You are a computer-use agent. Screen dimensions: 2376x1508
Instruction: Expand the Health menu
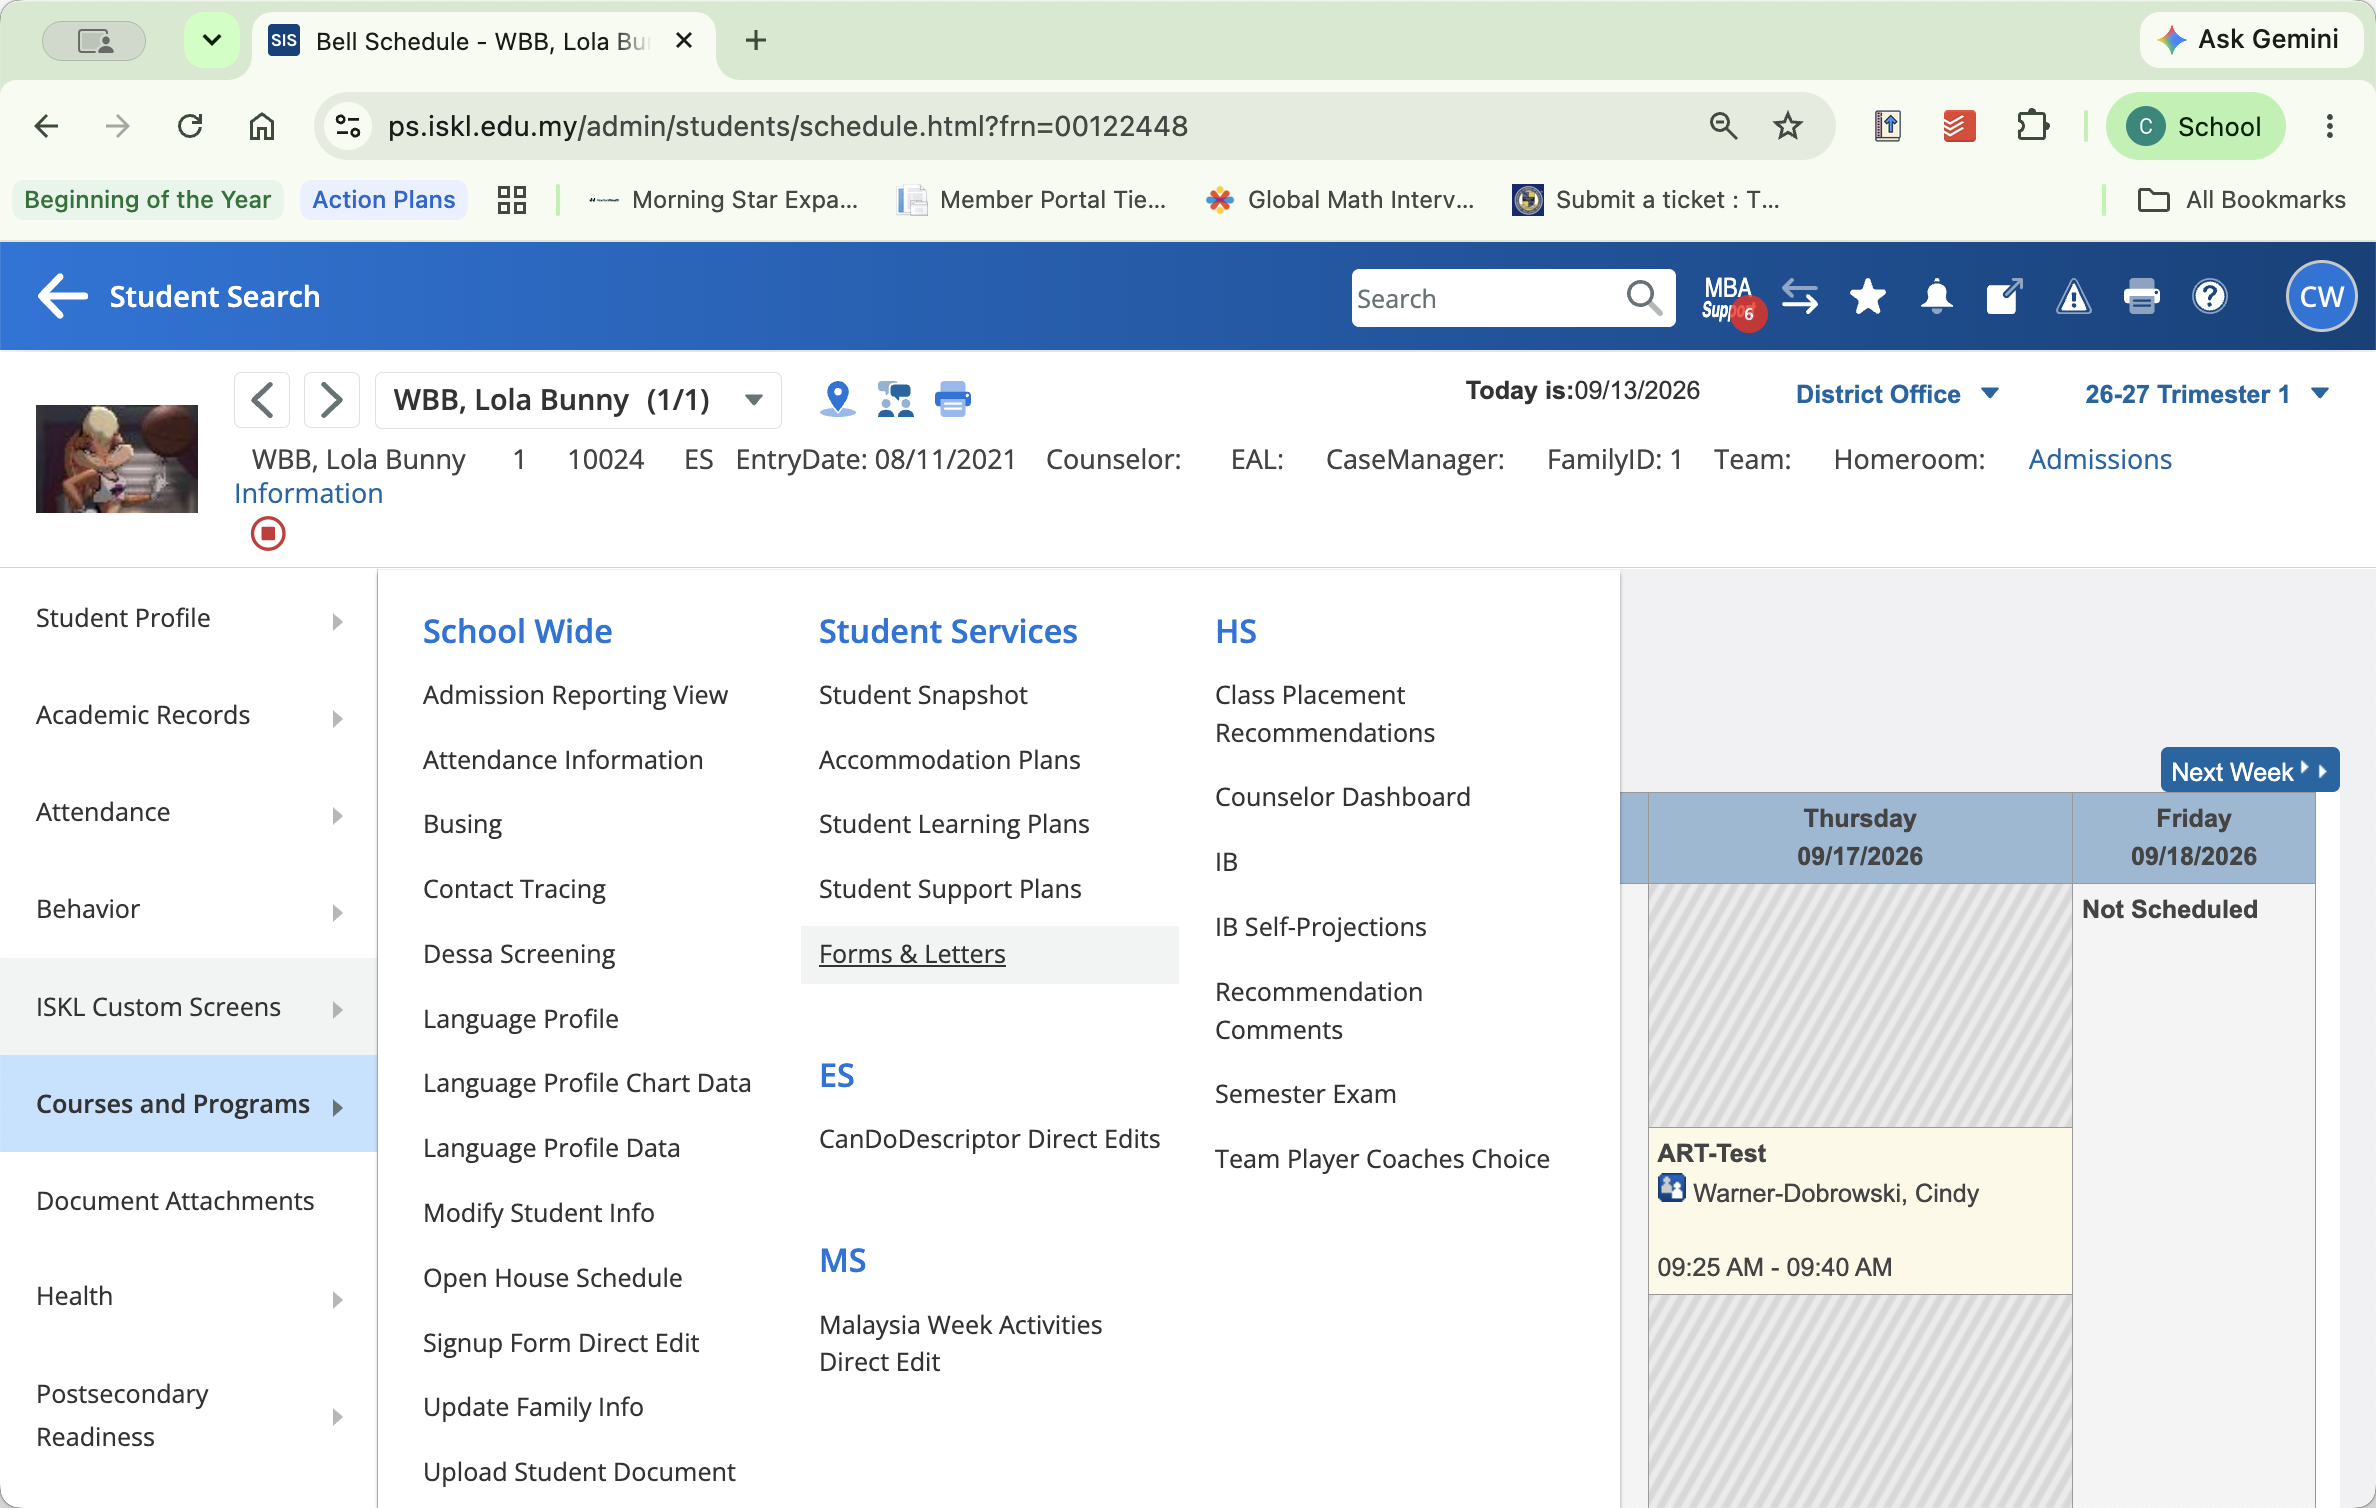tap(188, 1297)
